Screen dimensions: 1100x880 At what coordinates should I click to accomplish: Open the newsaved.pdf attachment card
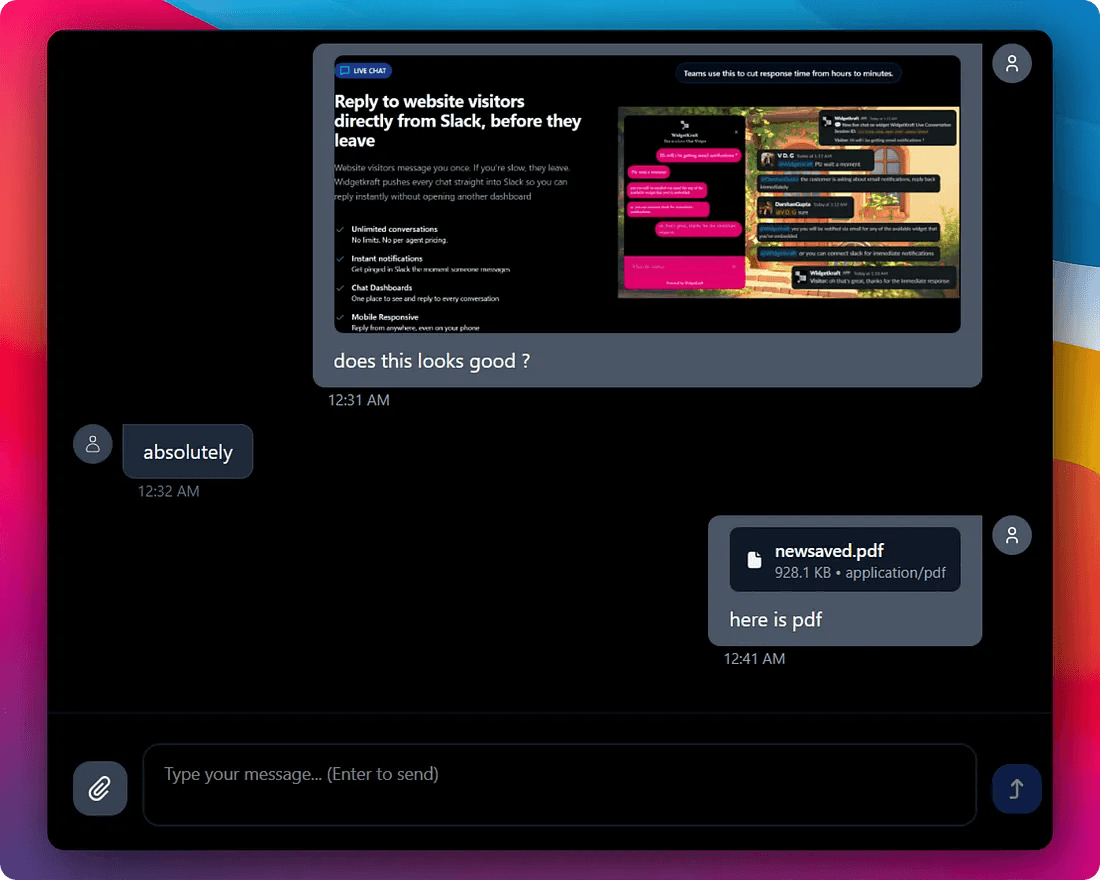click(845, 559)
